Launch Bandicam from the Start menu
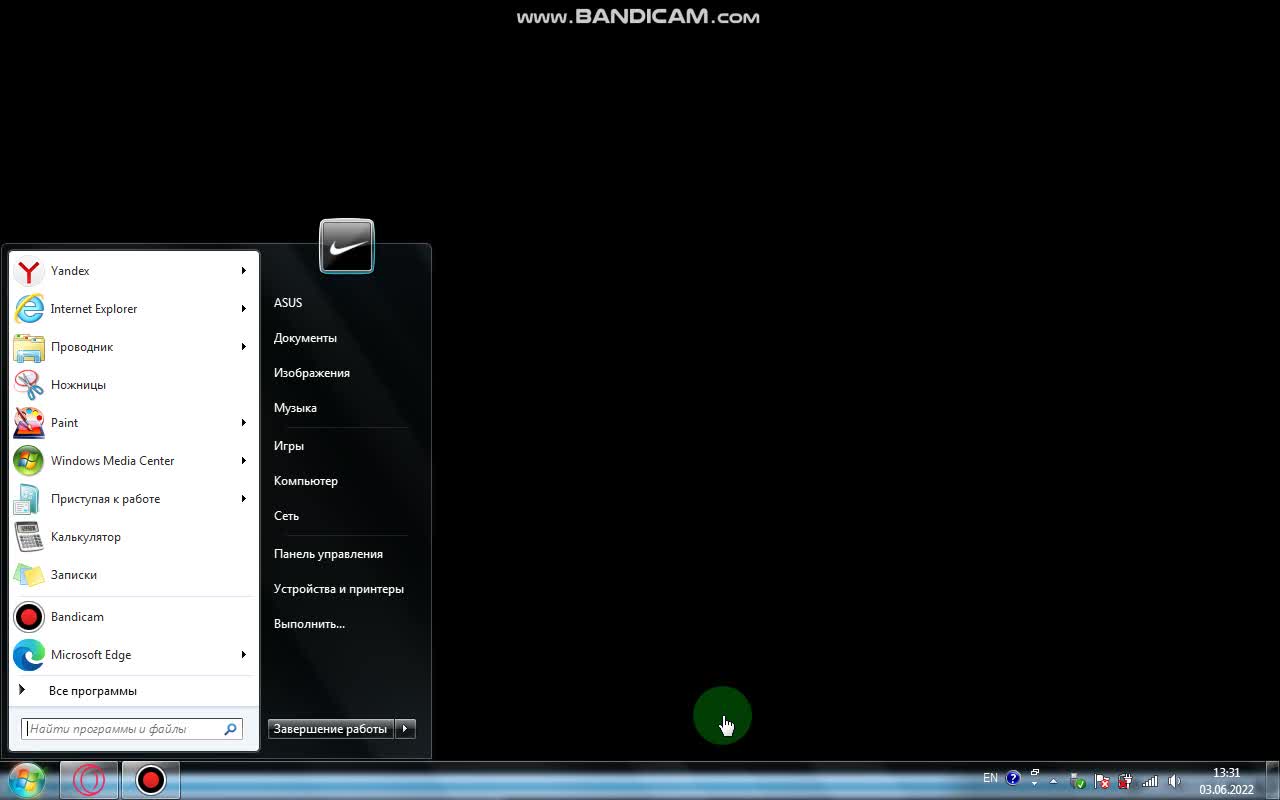This screenshot has height=800, width=1280. click(134, 617)
